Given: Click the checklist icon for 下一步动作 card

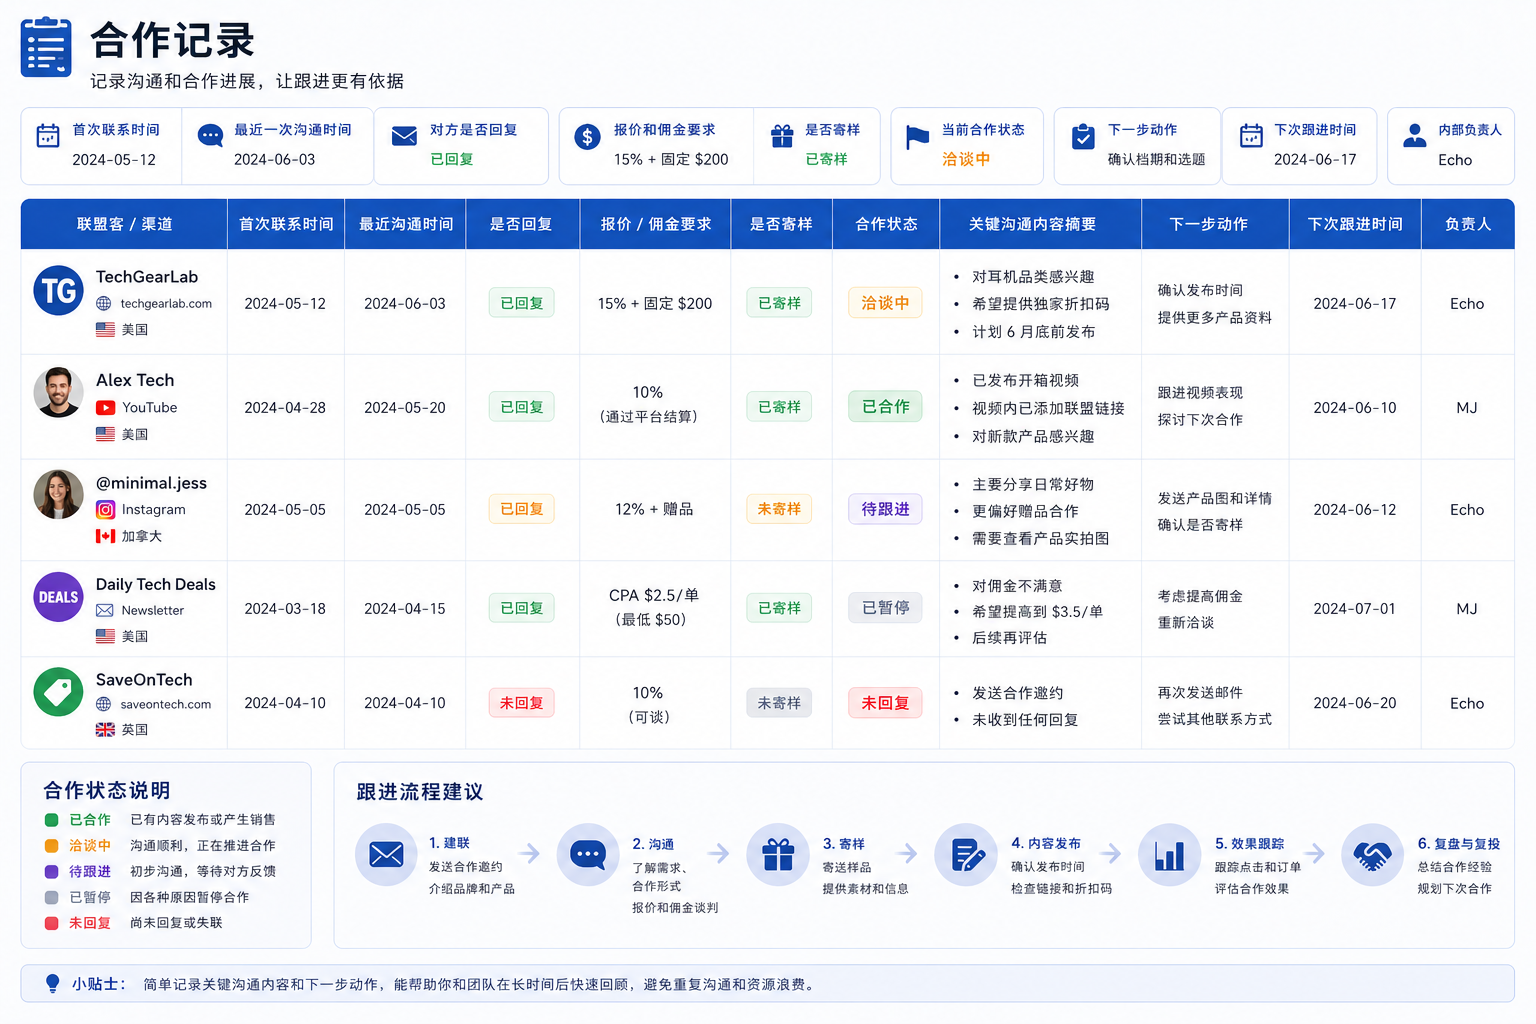Looking at the screenshot, I should [x=1083, y=137].
